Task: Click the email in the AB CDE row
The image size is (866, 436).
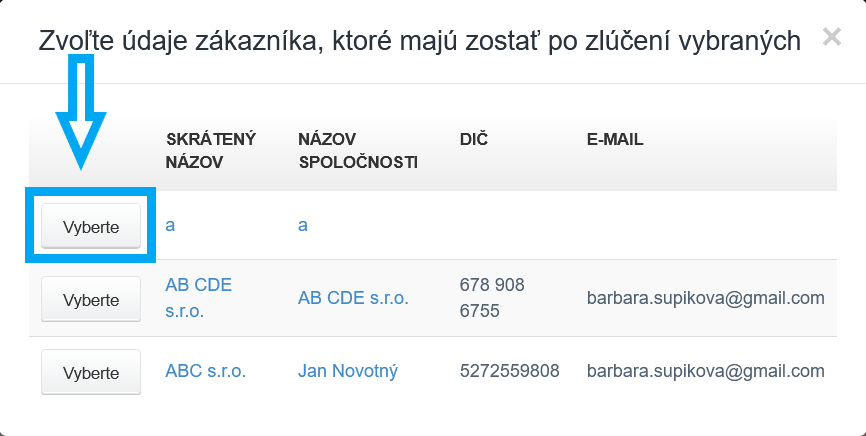Action: [x=705, y=298]
